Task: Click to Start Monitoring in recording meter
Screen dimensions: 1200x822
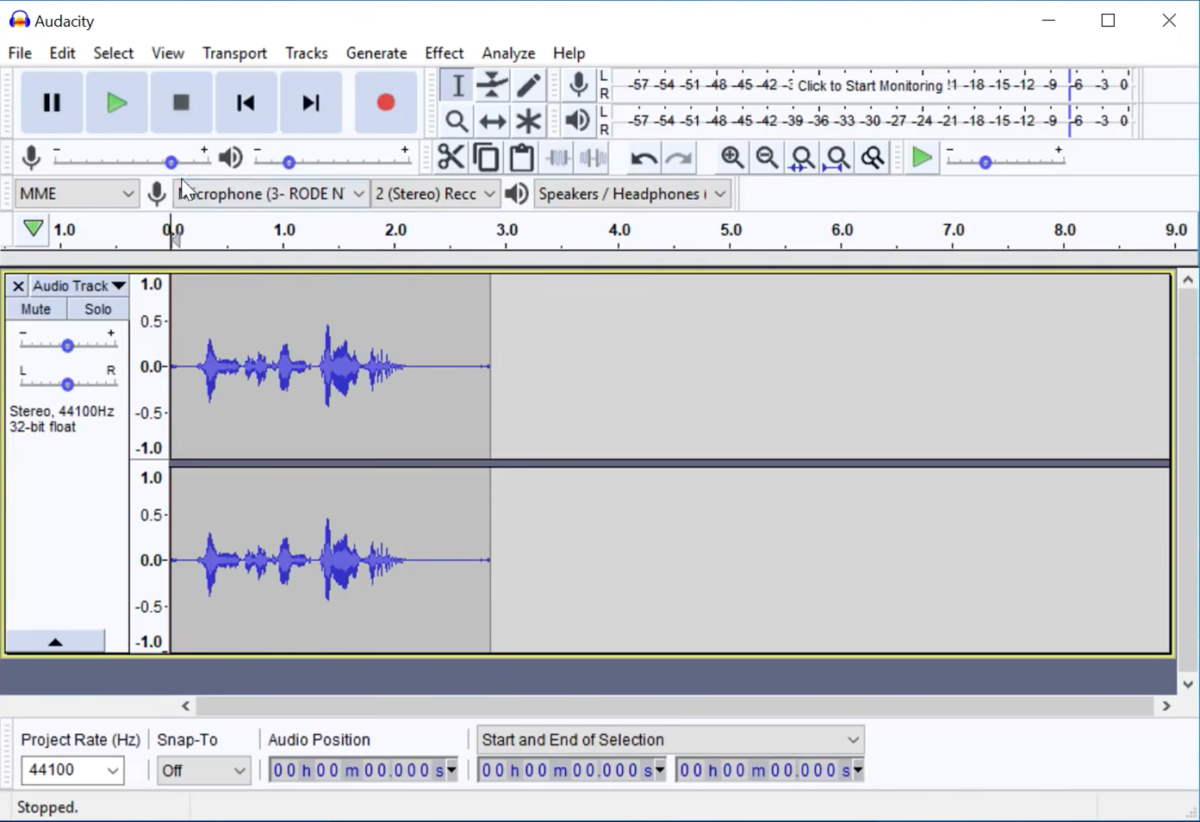Action: point(870,86)
